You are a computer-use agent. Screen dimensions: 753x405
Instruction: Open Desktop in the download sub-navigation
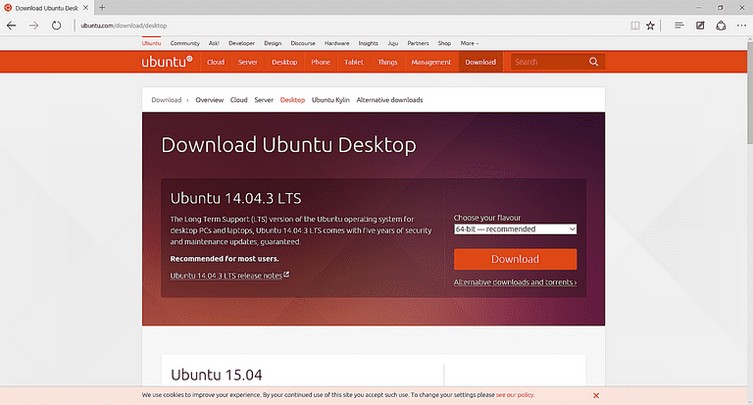[292, 100]
